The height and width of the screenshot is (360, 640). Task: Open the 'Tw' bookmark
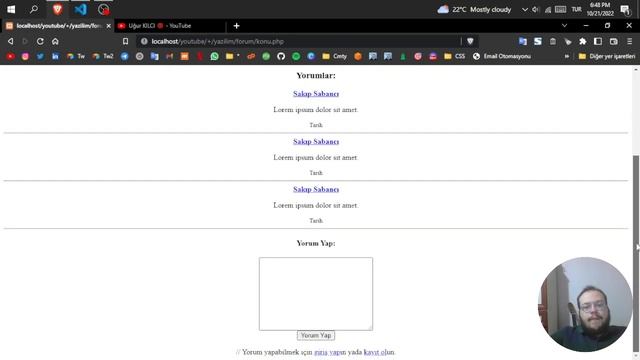[76, 56]
